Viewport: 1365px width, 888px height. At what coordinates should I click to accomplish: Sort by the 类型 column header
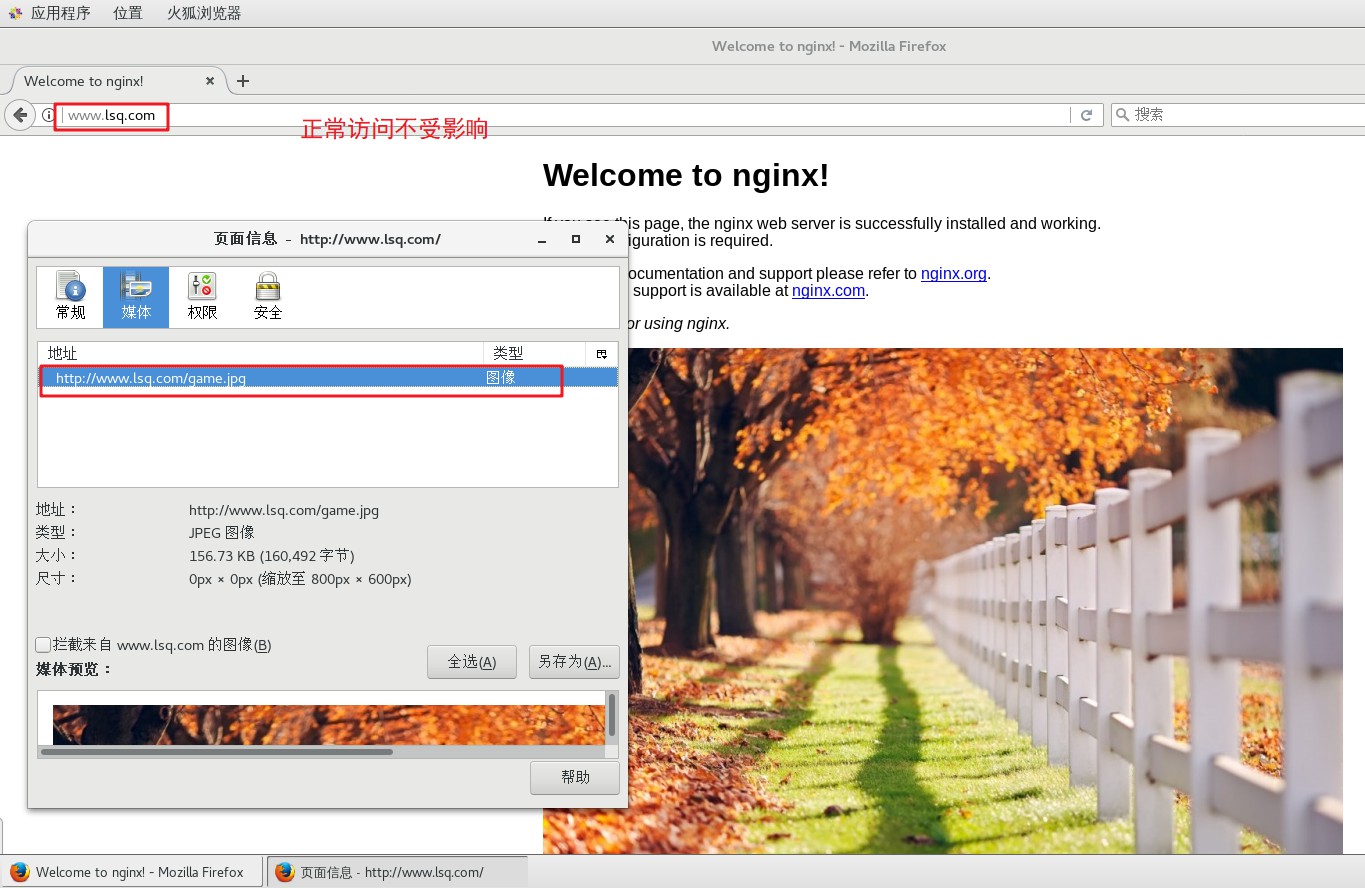(535, 354)
